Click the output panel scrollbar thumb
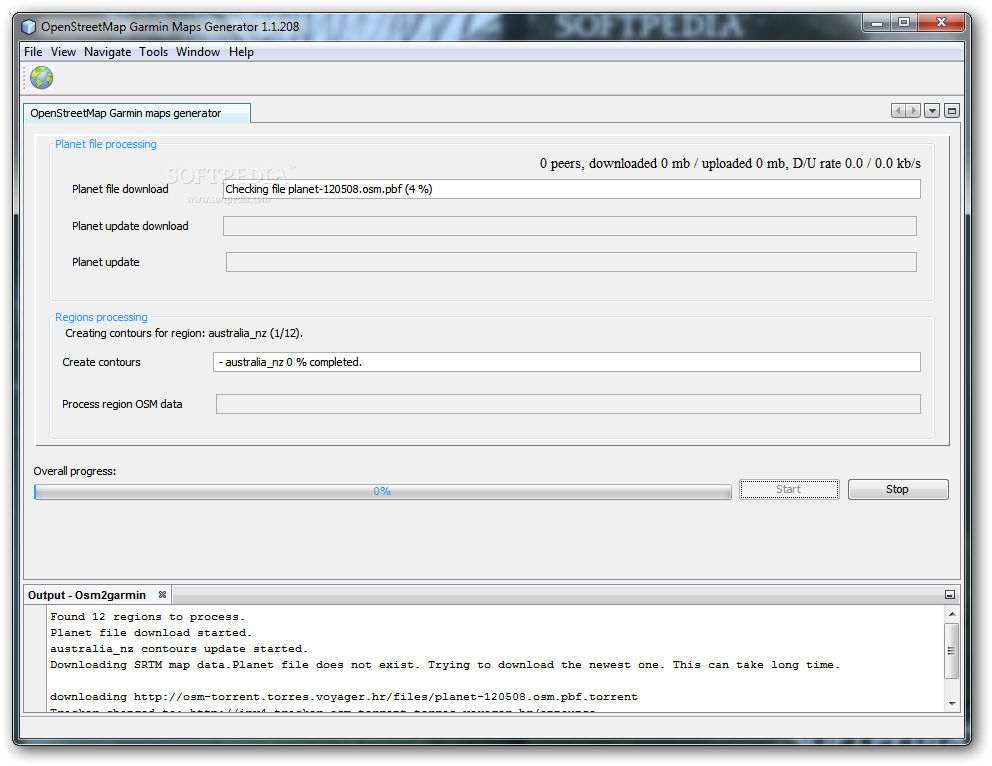 pos(952,650)
